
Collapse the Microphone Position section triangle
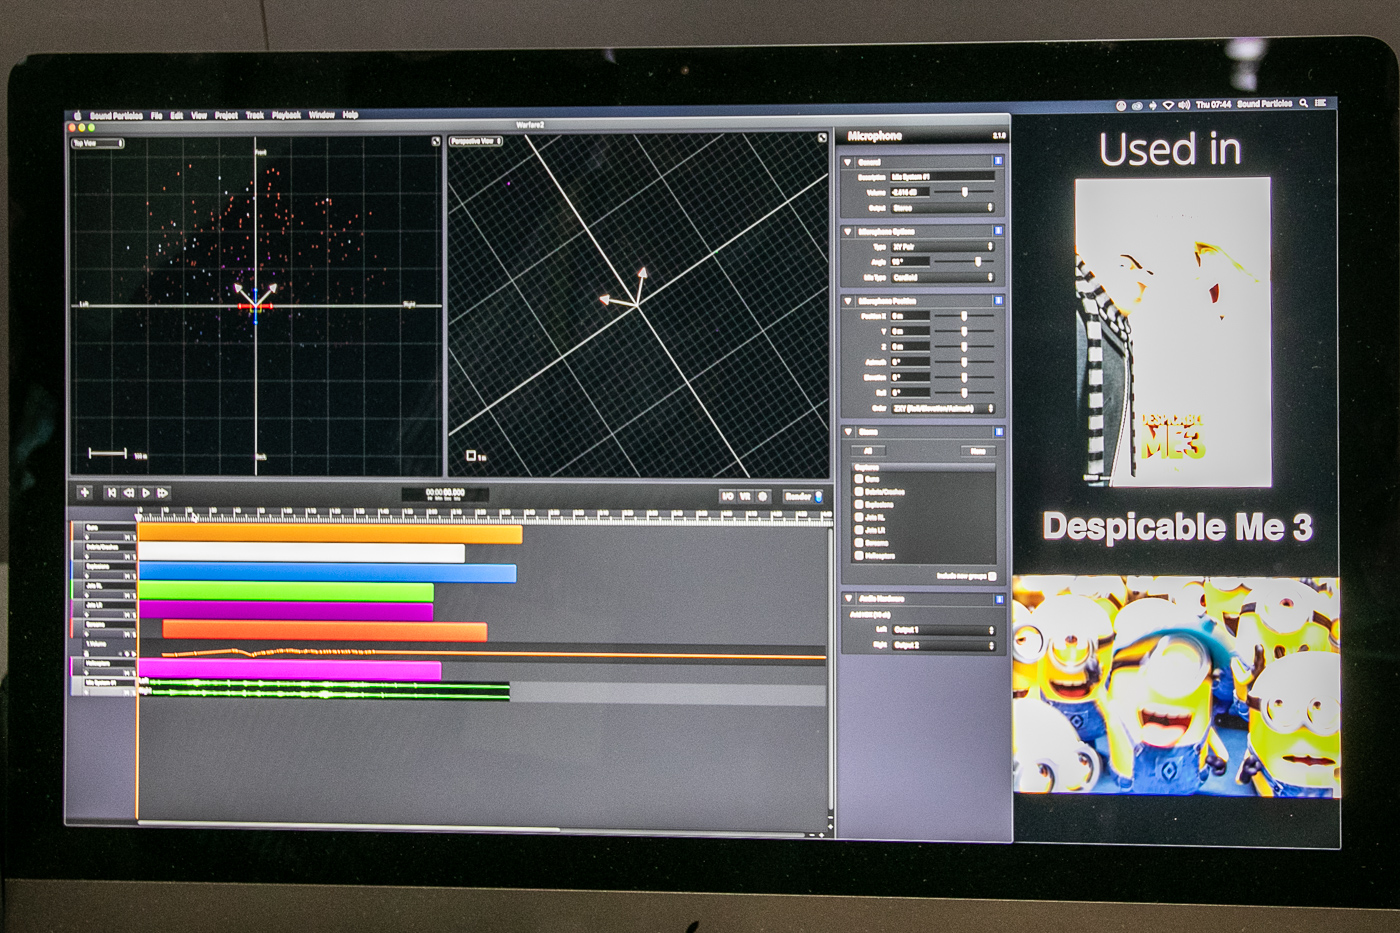[x=848, y=301]
